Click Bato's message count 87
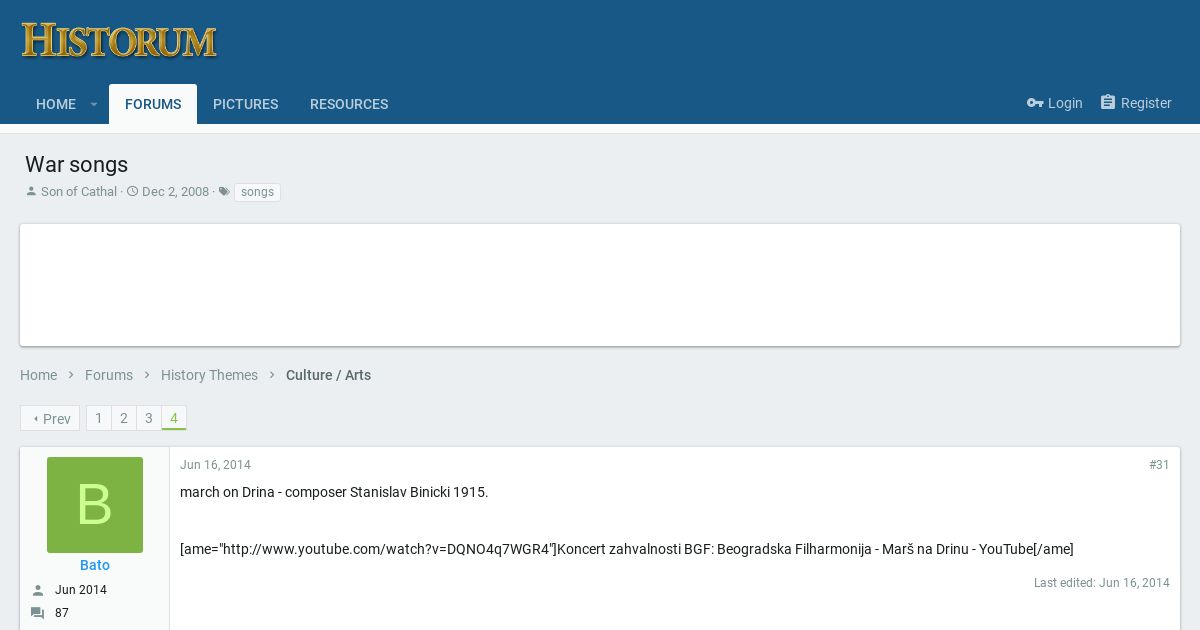Viewport: 1200px width, 630px height. click(x=62, y=613)
